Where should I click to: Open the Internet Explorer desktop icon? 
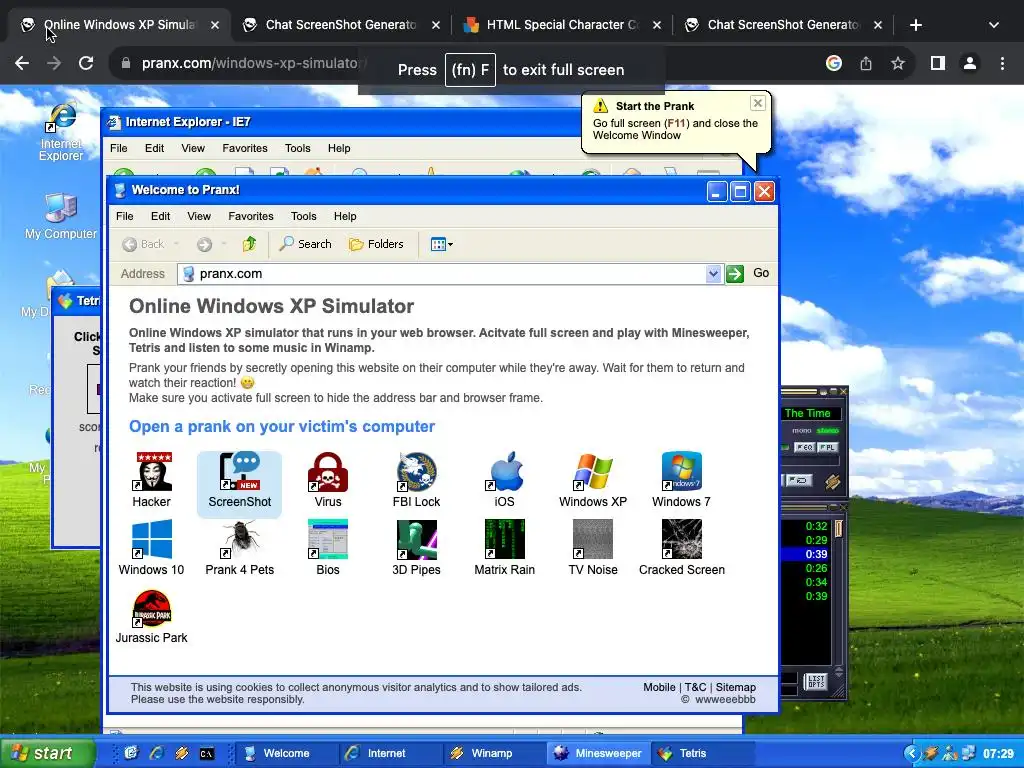click(x=61, y=133)
